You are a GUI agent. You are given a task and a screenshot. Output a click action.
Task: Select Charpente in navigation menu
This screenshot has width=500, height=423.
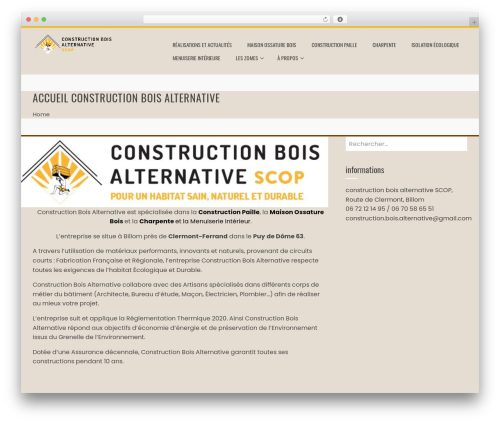[x=384, y=45]
